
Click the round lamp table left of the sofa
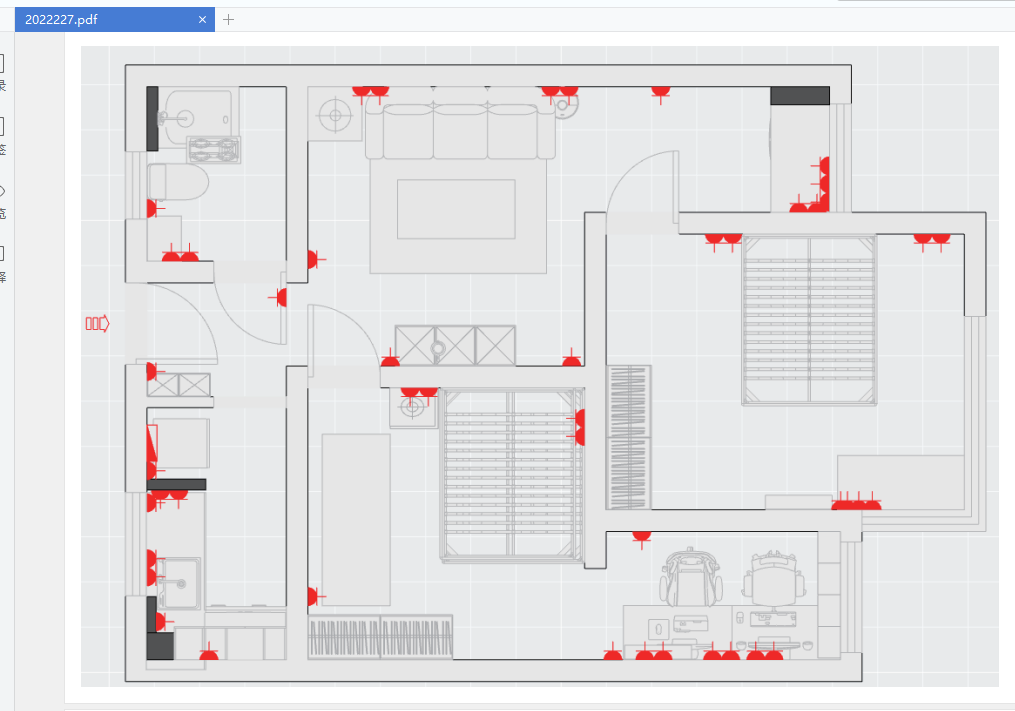tap(335, 115)
